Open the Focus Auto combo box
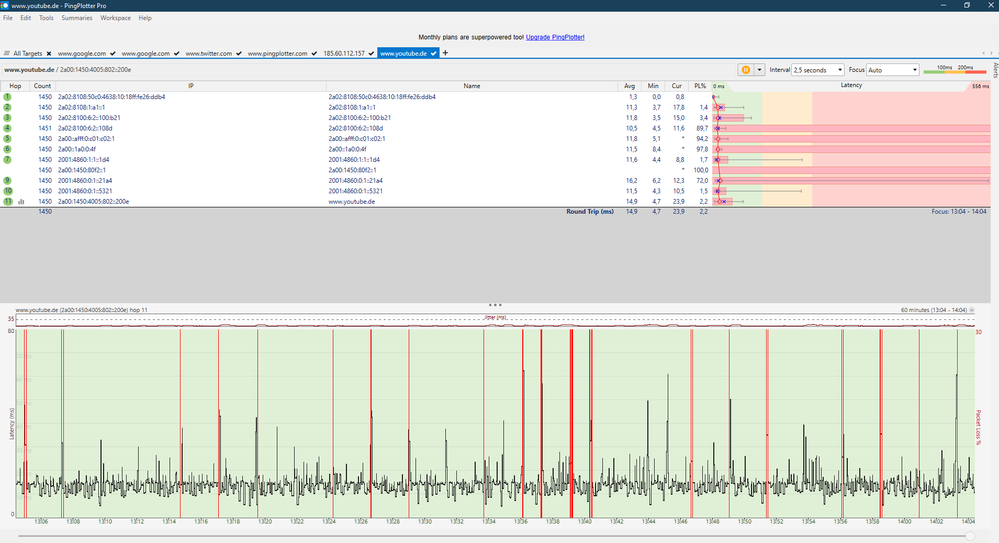 click(893, 70)
